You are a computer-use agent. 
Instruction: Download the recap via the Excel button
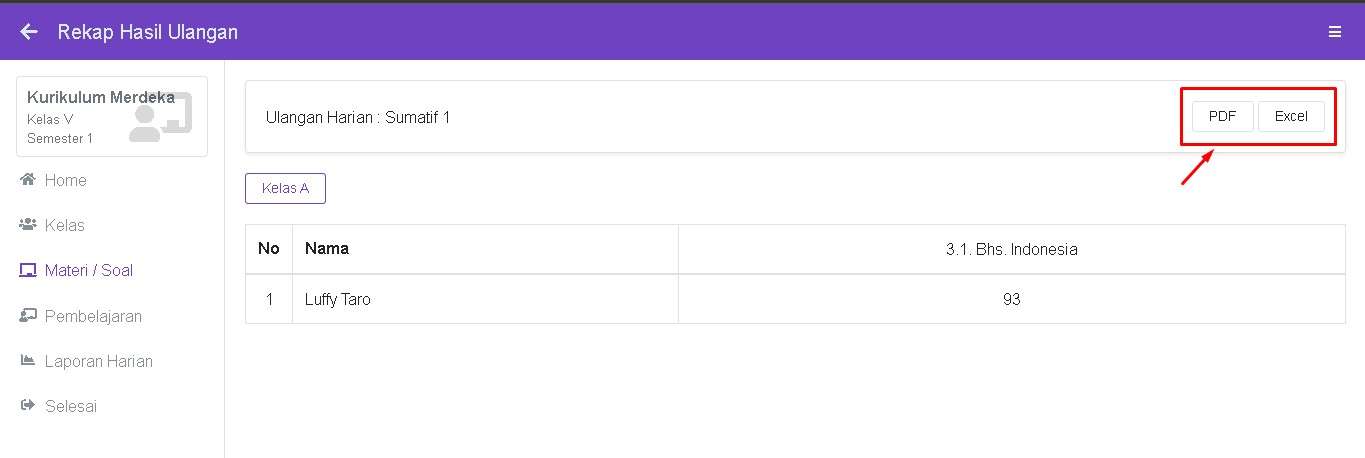(x=1290, y=117)
